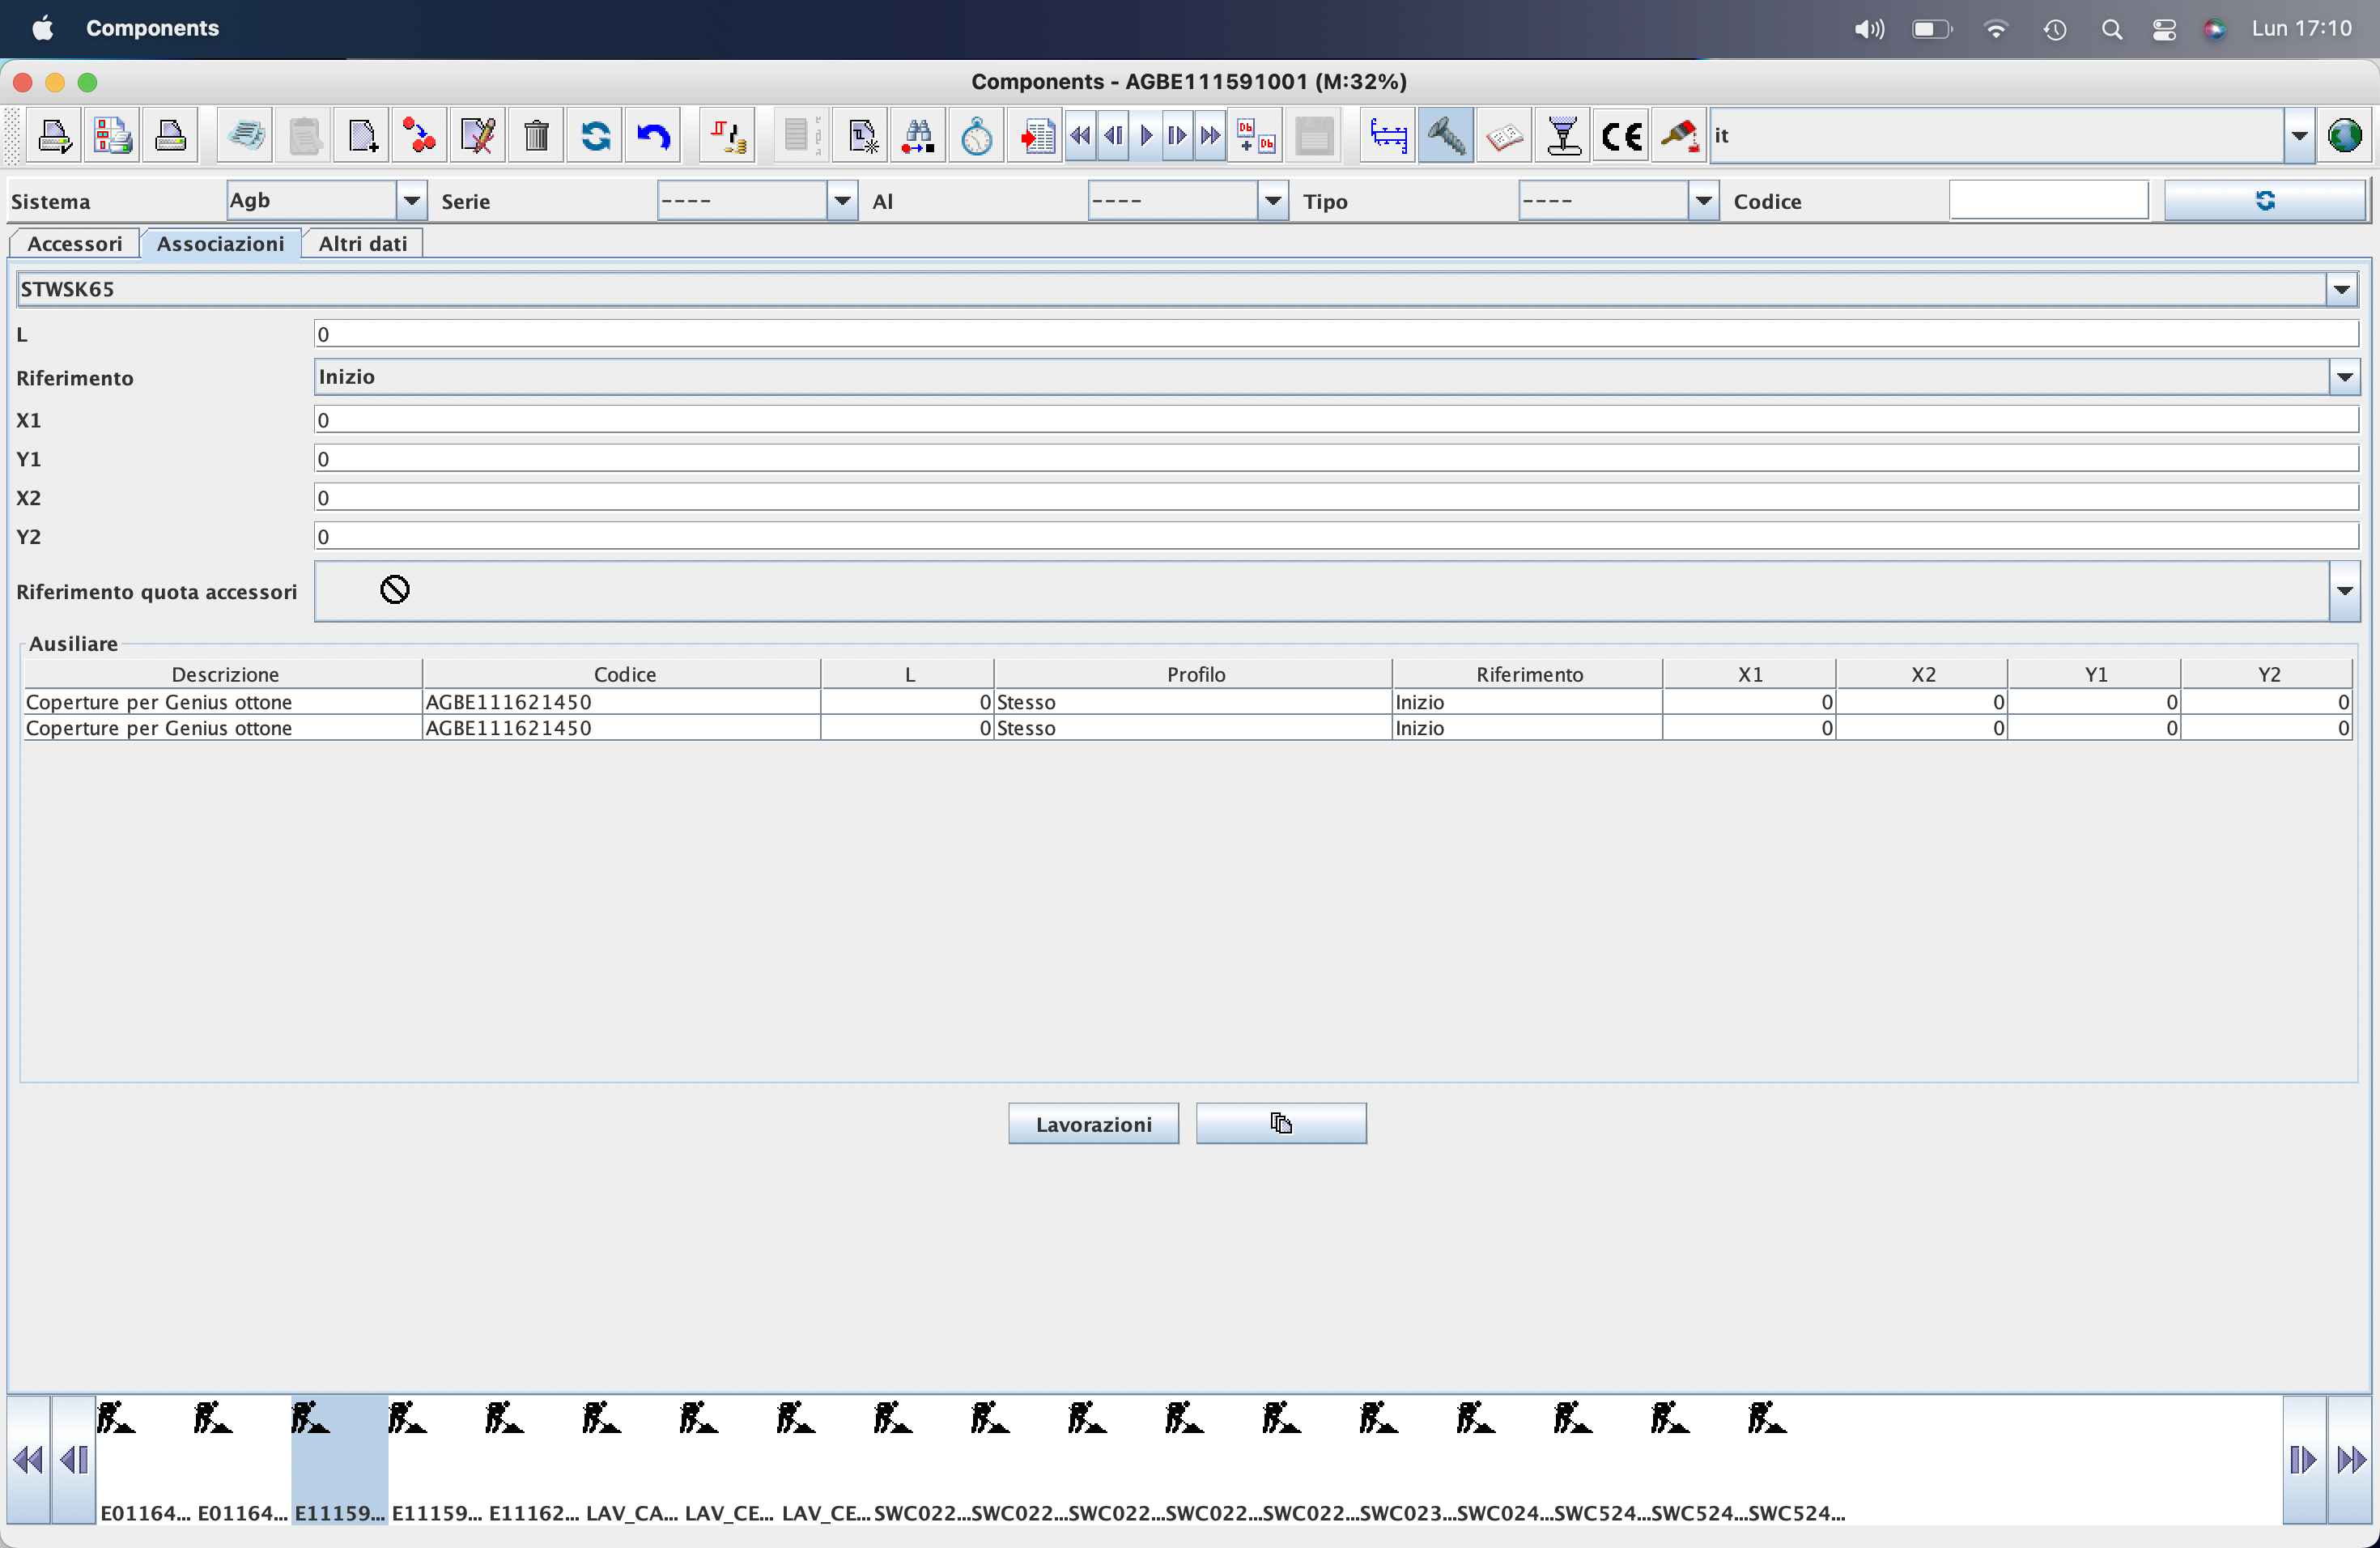The width and height of the screenshot is (2380, 1548).
Task: Go to next record in toolbar navigation
Action: [1177, 136]
